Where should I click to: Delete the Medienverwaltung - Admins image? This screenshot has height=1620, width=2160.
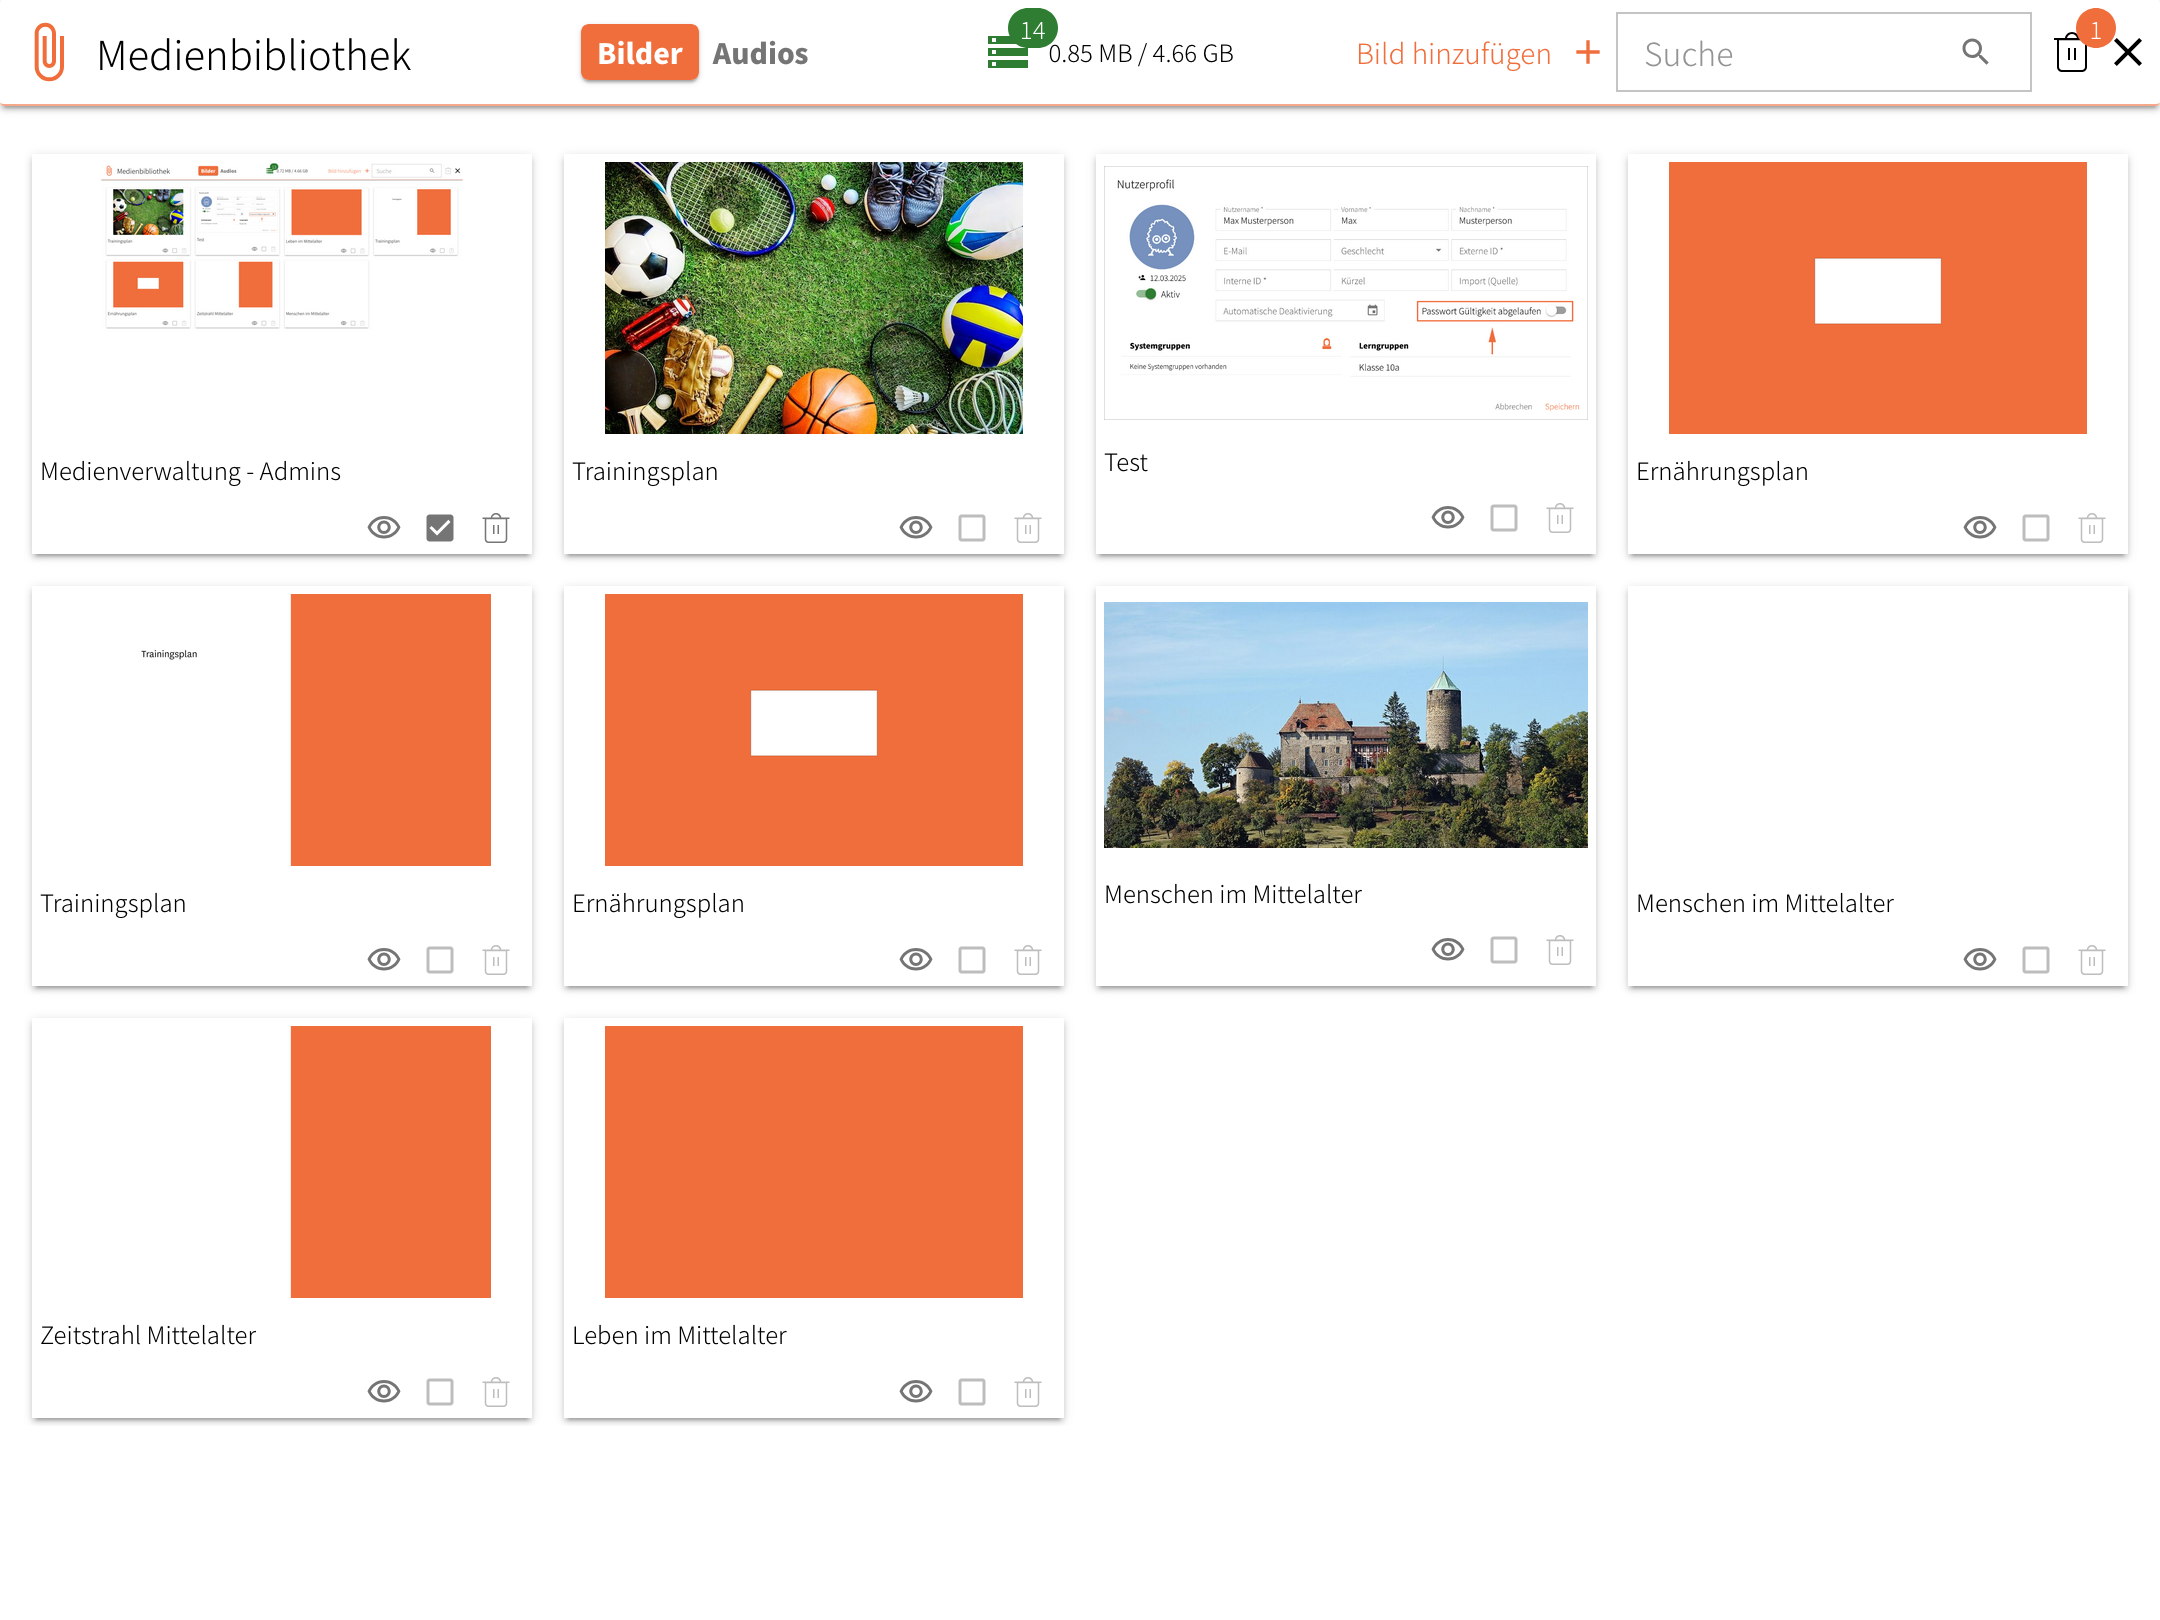coord(496,528)
